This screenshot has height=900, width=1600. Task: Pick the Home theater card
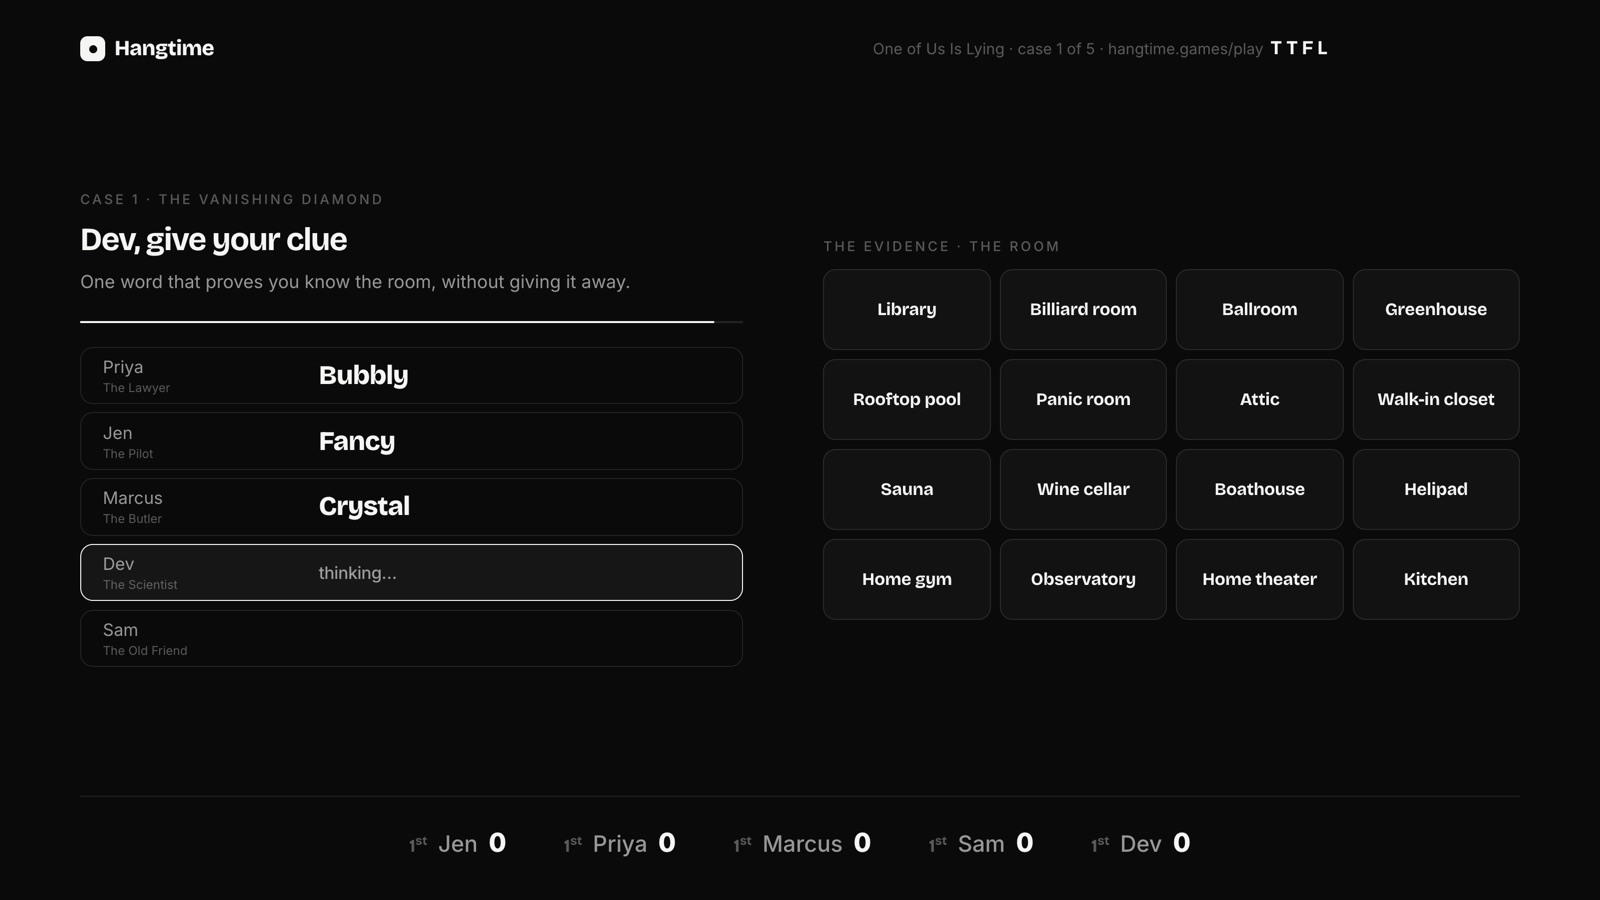coord(1259,579)
